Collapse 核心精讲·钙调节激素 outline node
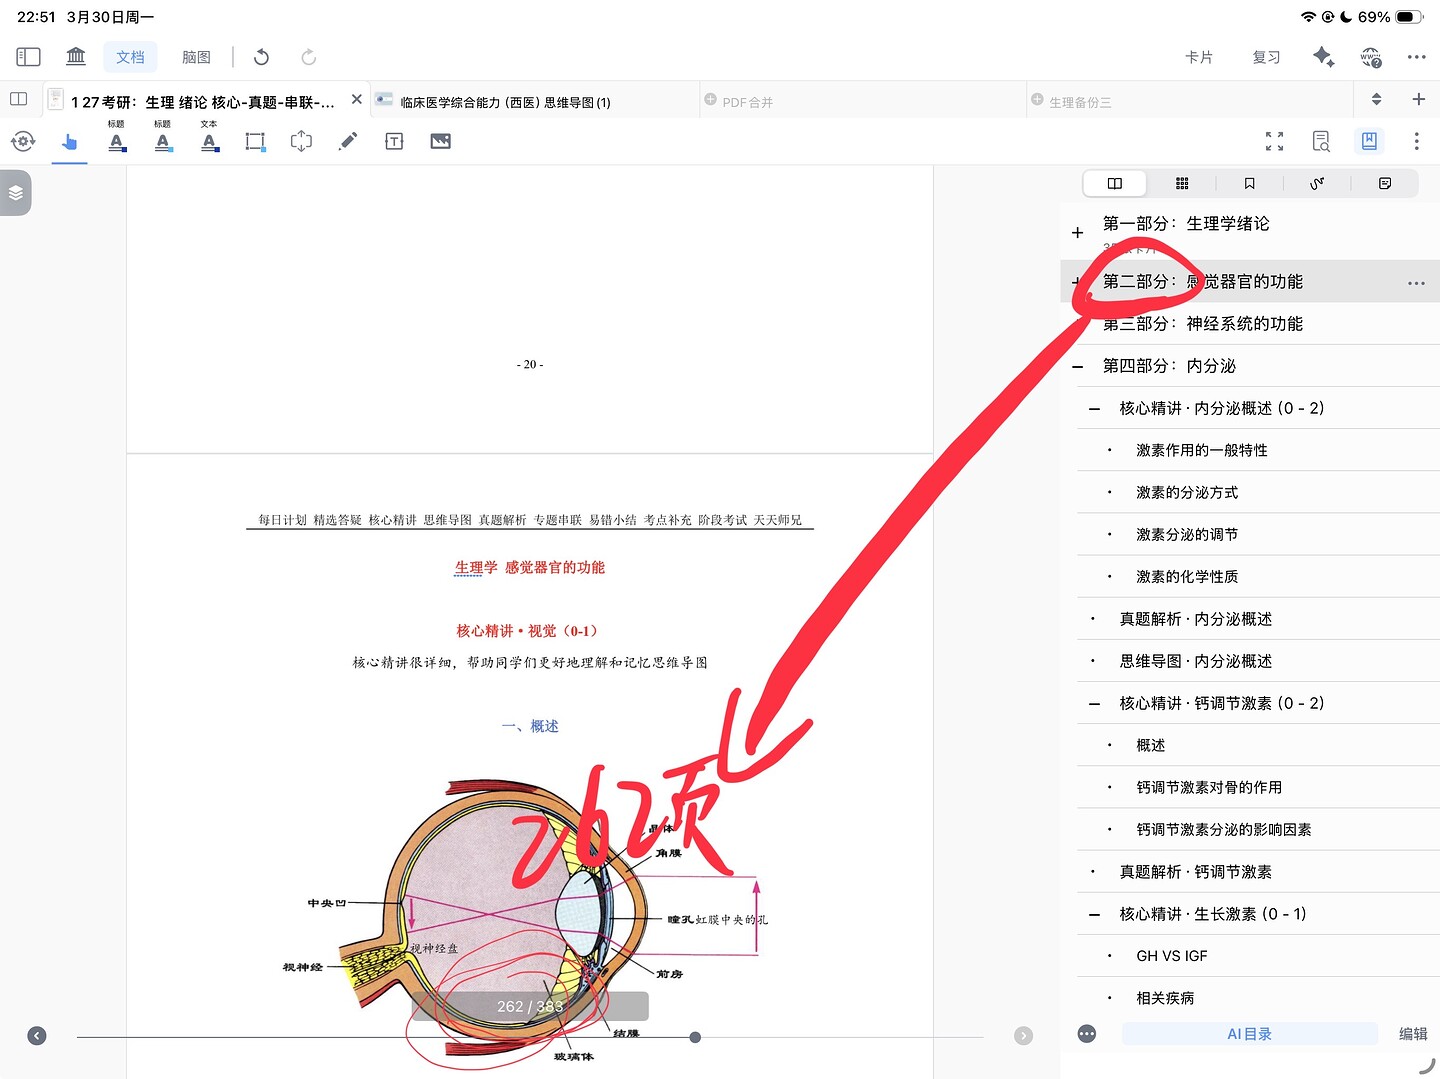Image resolution: width=1440 pixels, height=1079 pixels. [x=1094, y=704]
